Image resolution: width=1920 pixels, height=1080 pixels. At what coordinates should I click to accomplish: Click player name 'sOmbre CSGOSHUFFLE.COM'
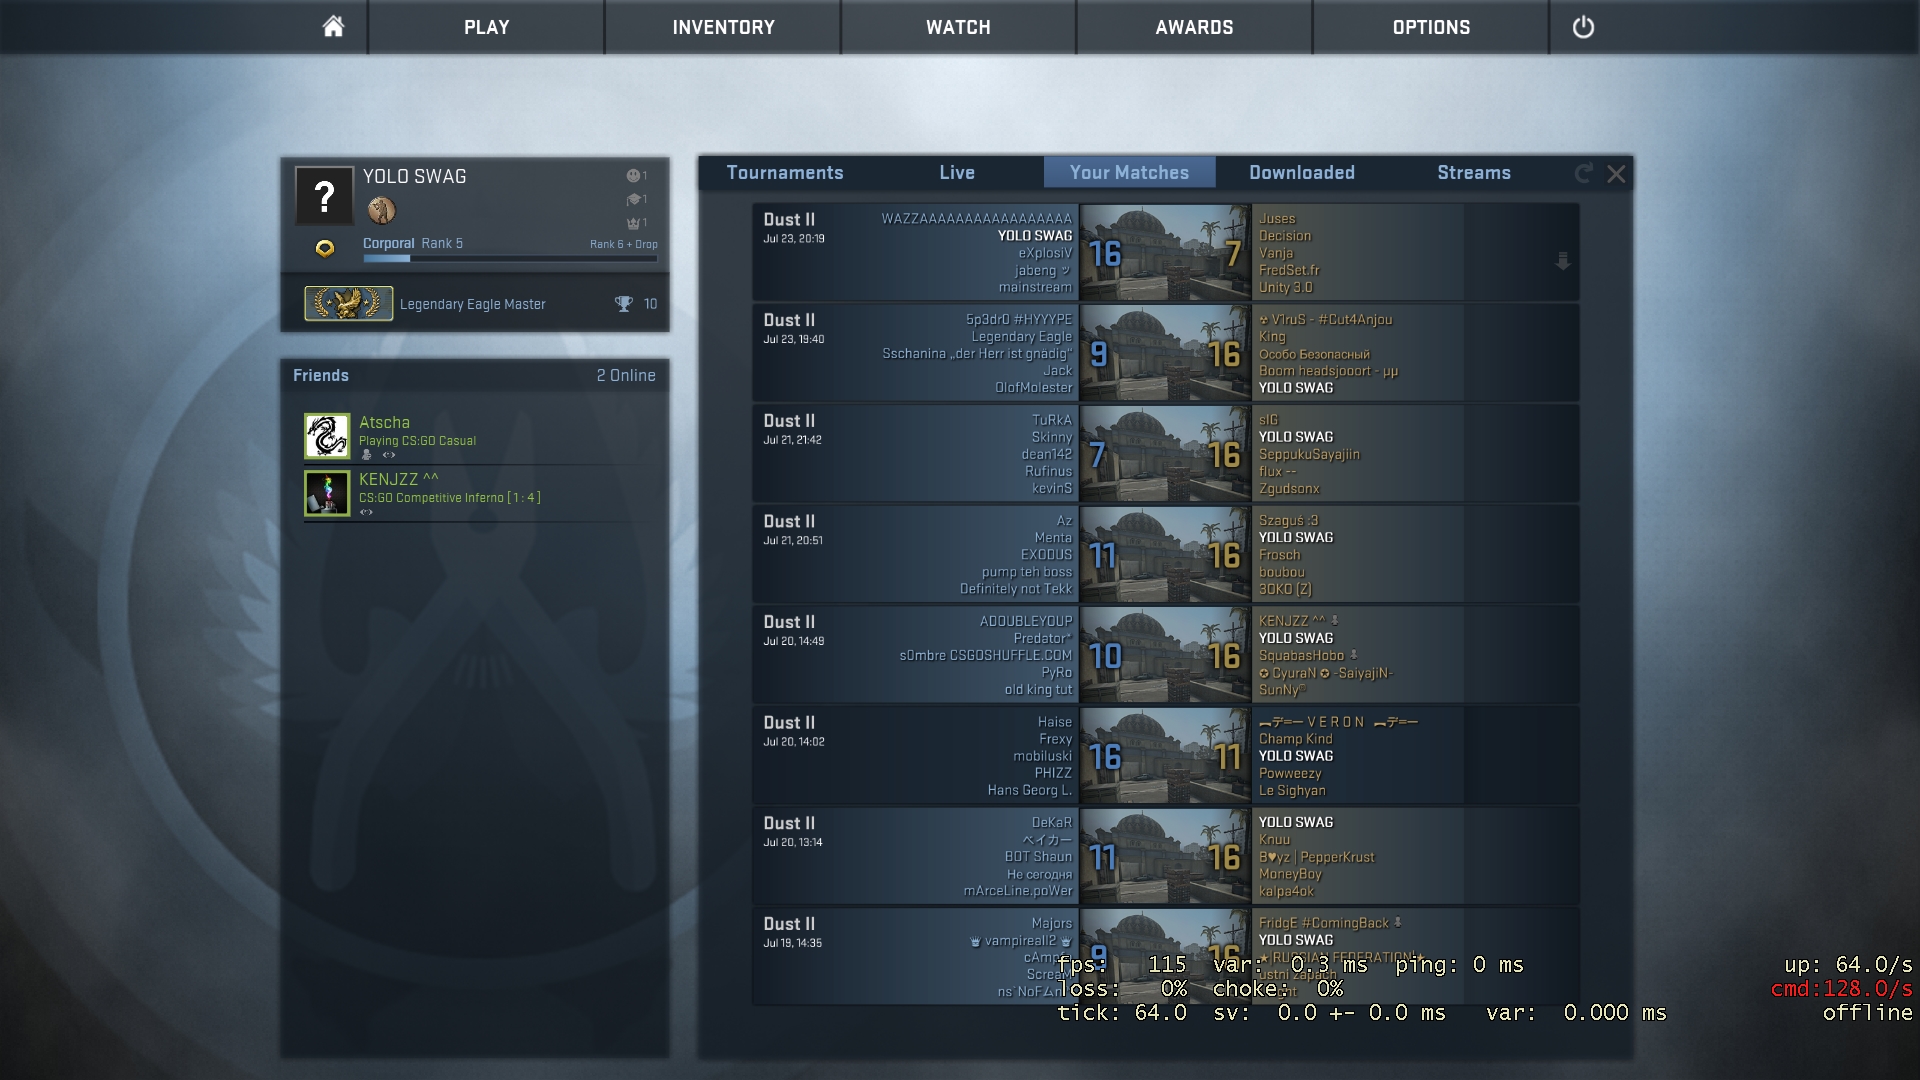pos(985,656)
